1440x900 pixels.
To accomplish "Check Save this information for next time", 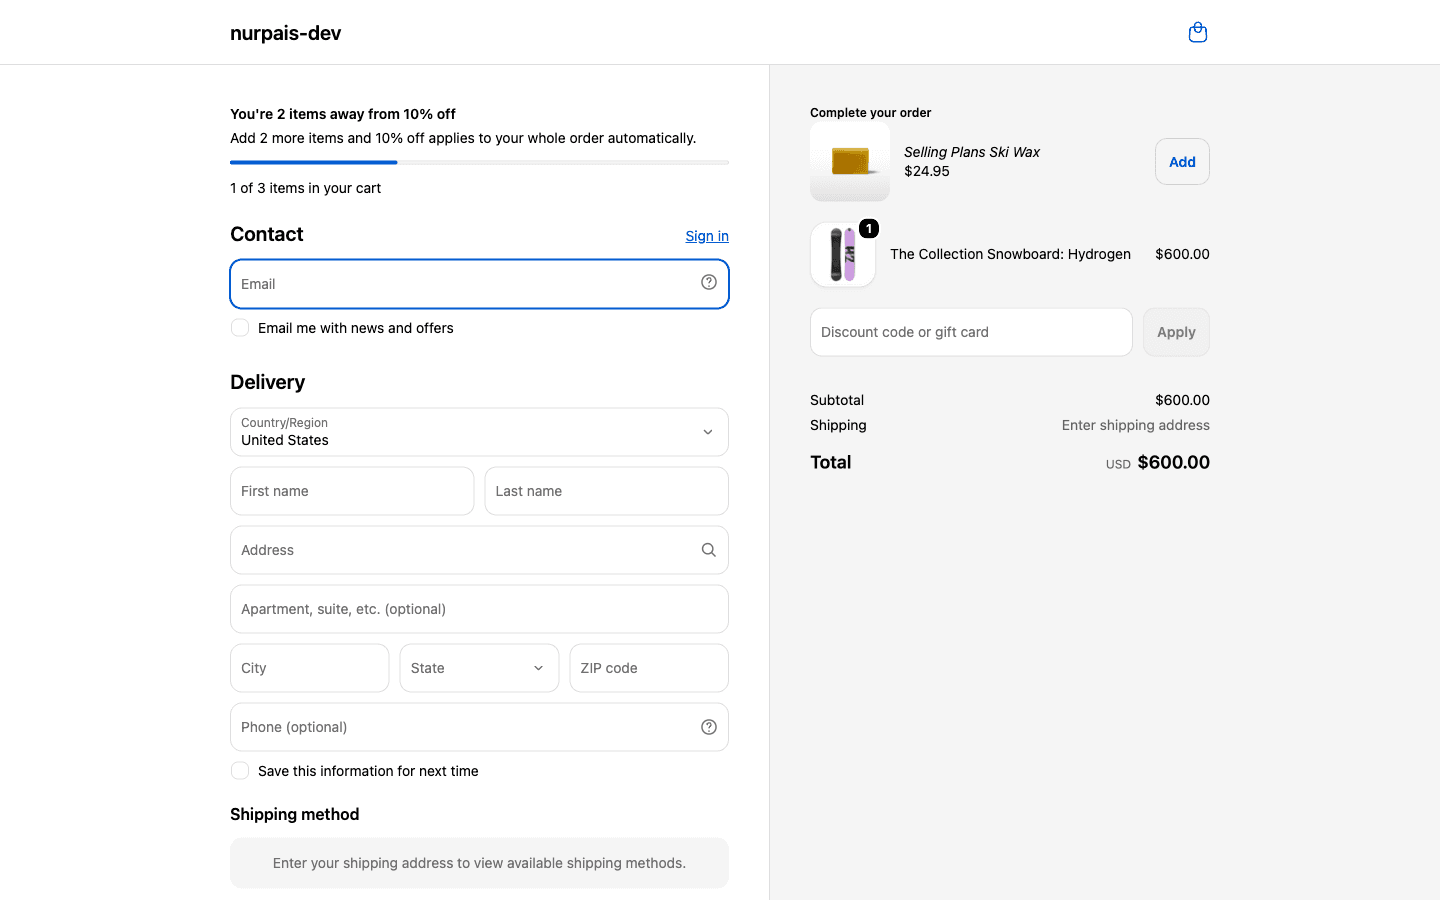I will [x=240, y=771].
